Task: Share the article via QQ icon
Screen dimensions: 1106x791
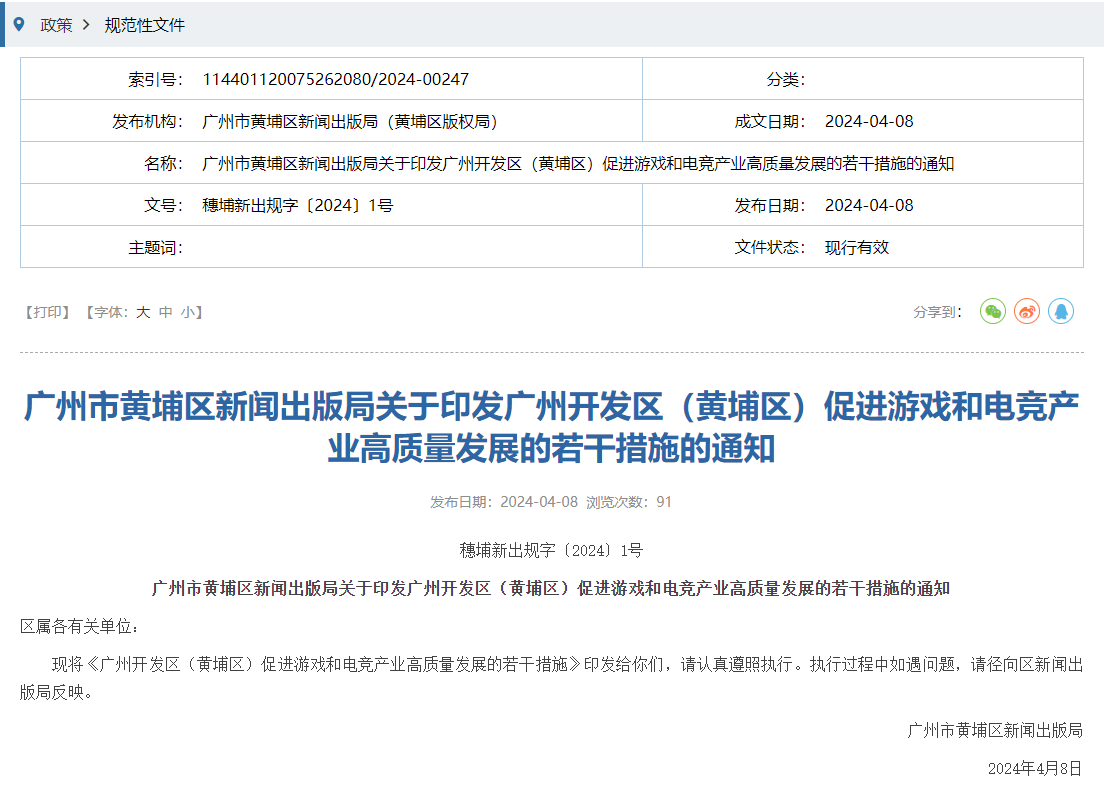Action: pyautogui.click(x=1062, y=311)
